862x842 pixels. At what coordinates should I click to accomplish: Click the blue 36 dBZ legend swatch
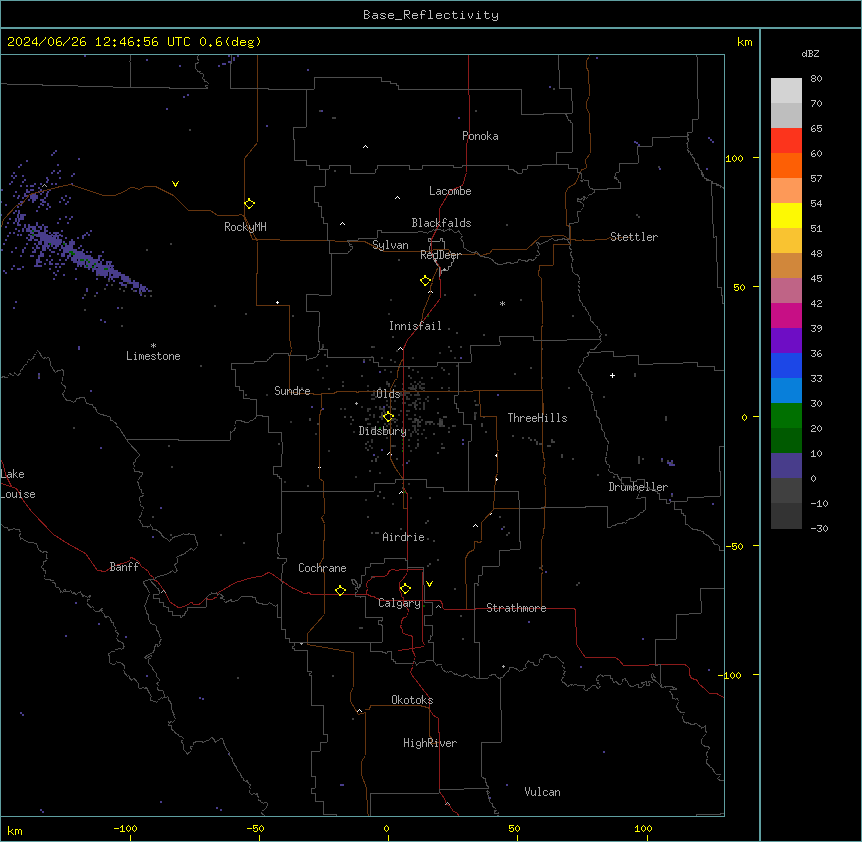pos(786,365)
